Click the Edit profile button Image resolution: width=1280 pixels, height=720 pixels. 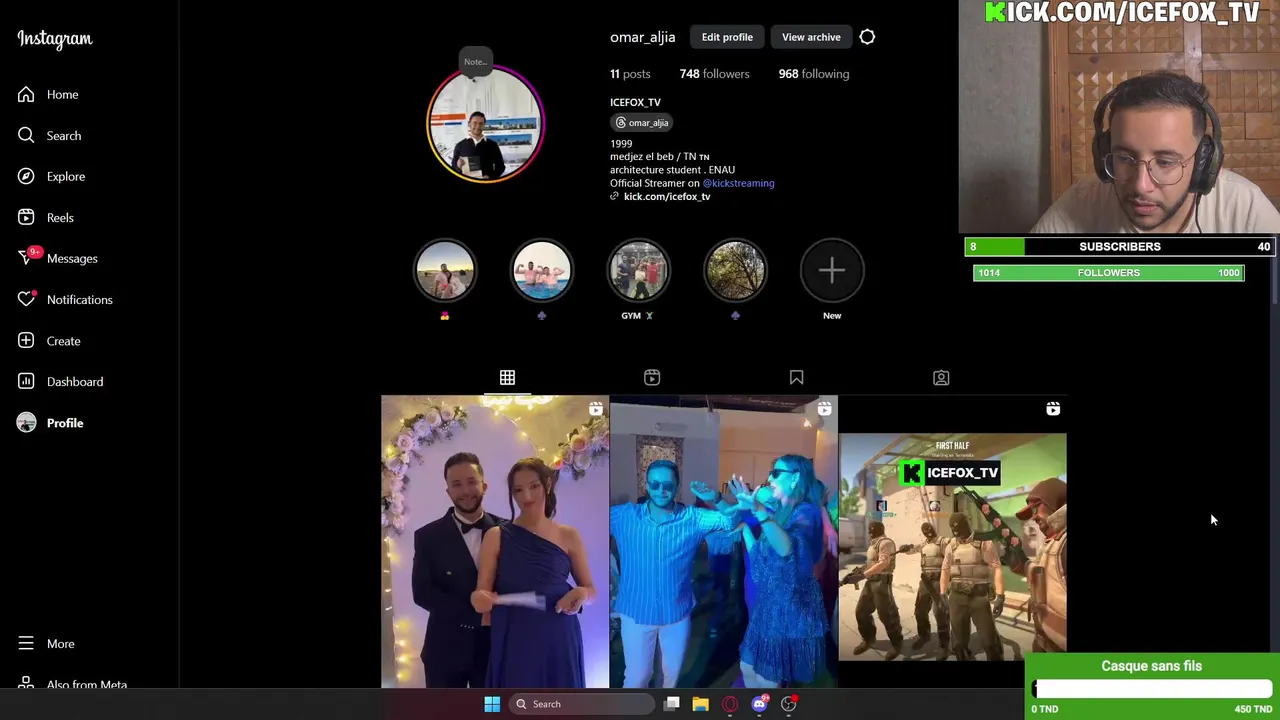[727, 37]
